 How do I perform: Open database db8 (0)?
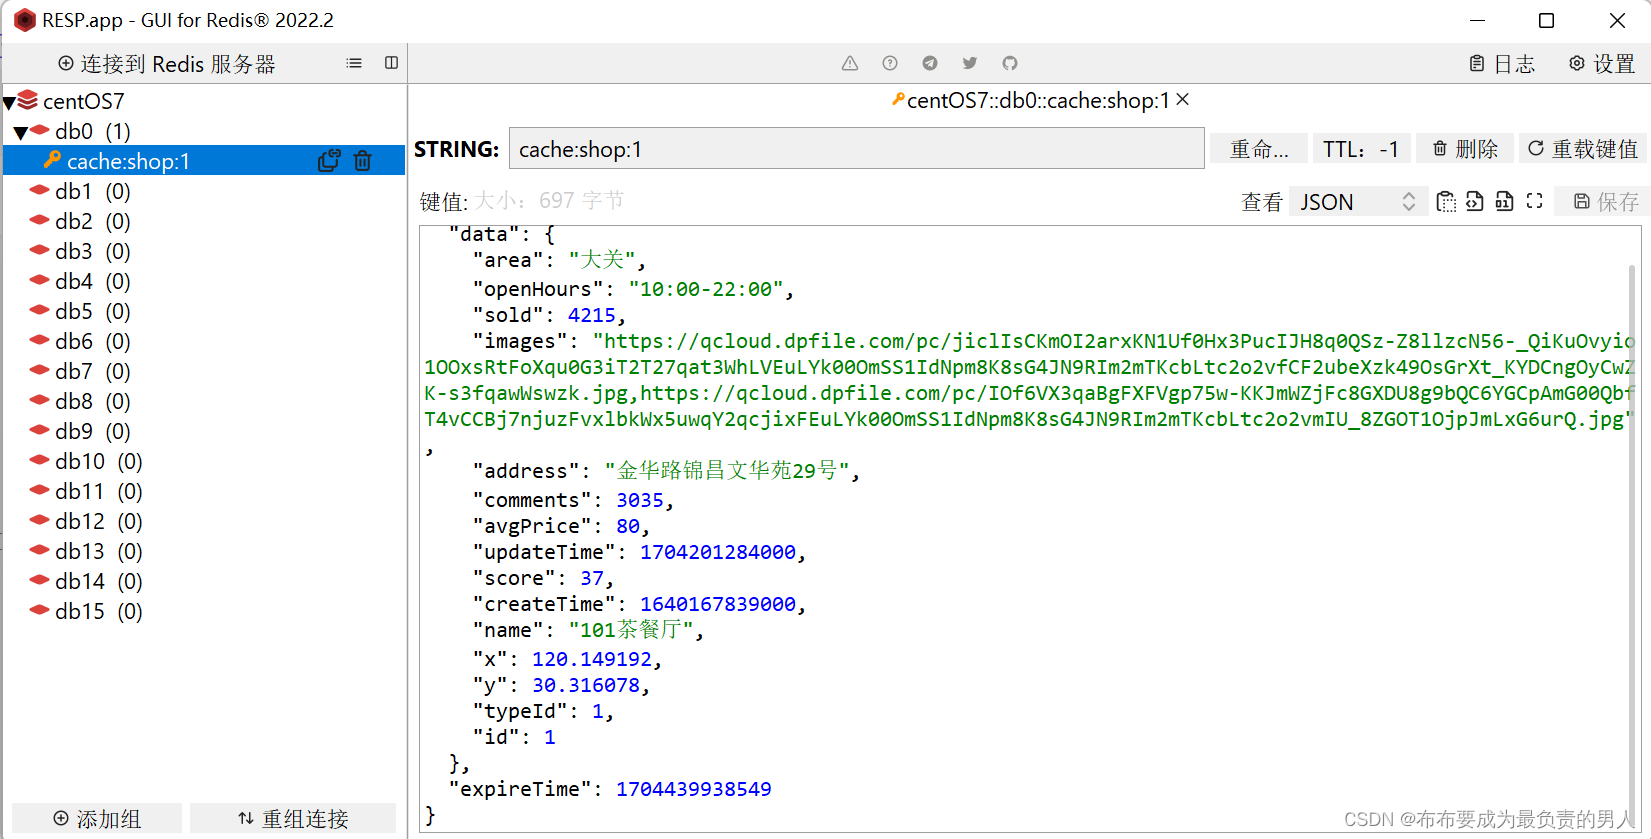[x=92, y=401]
